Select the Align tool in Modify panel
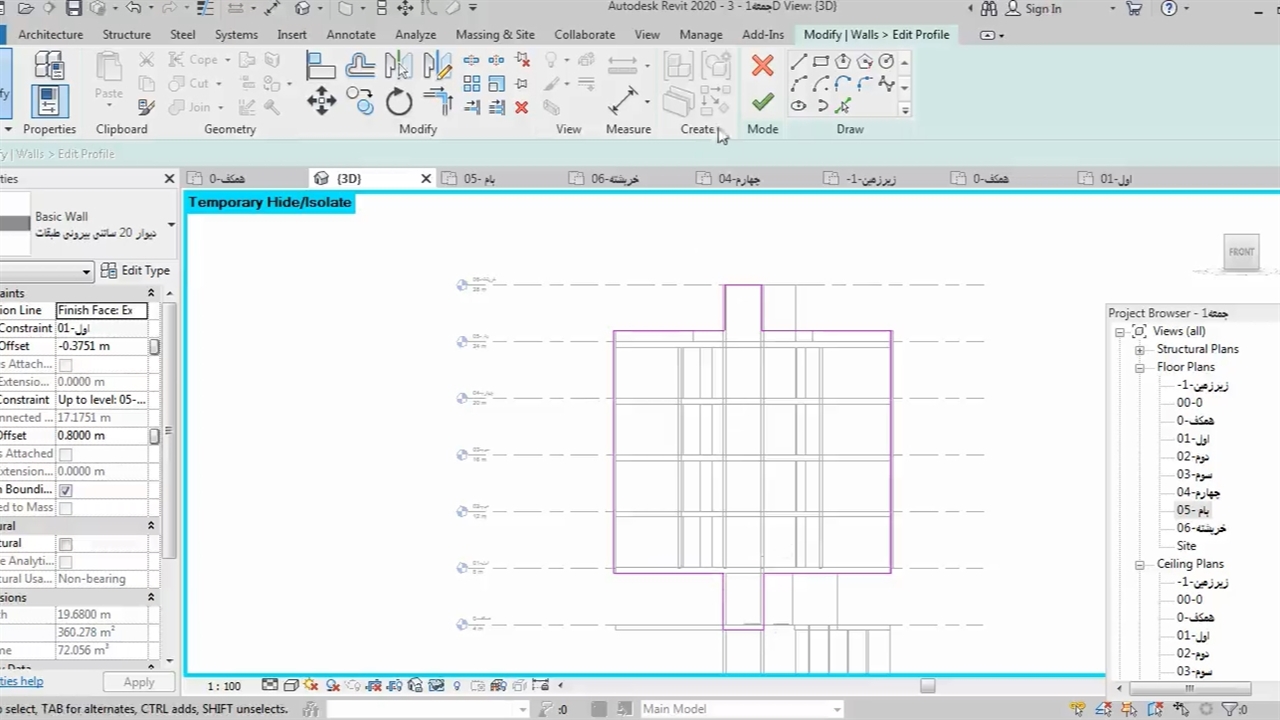The width and height of the screenshot is (1280, 720). (320, 66)
